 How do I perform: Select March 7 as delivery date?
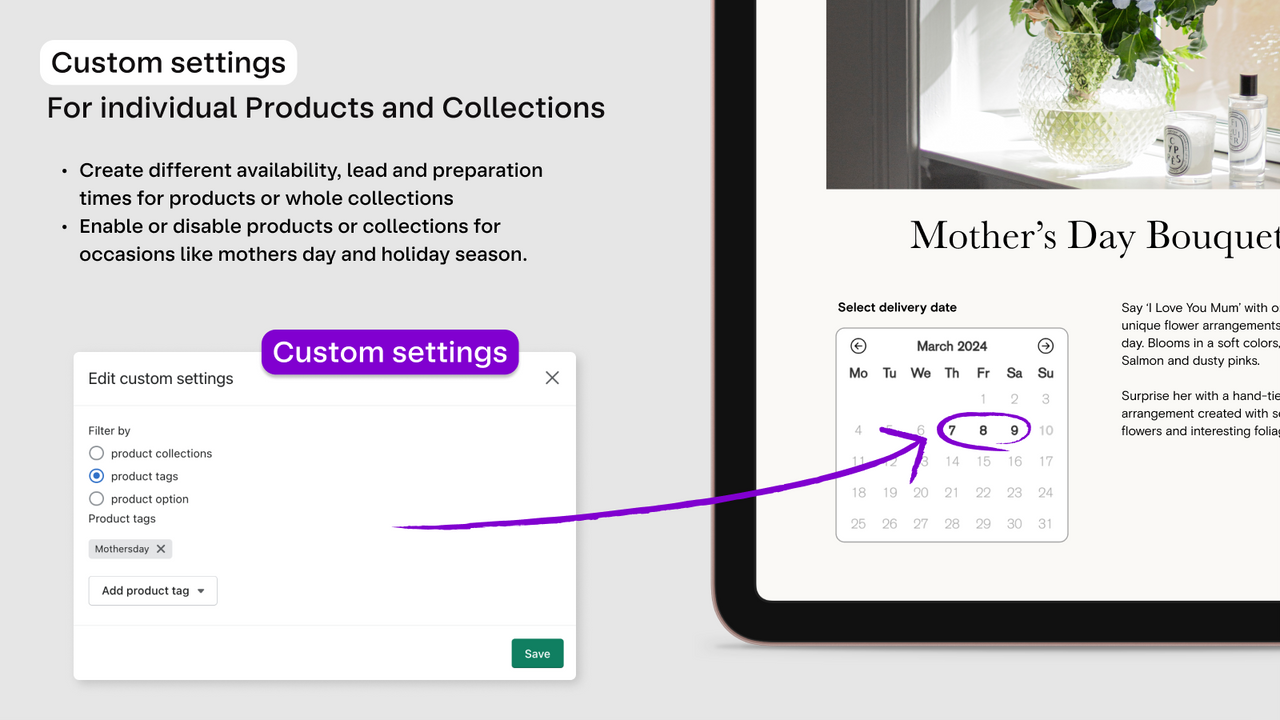(x=951, y=430)
